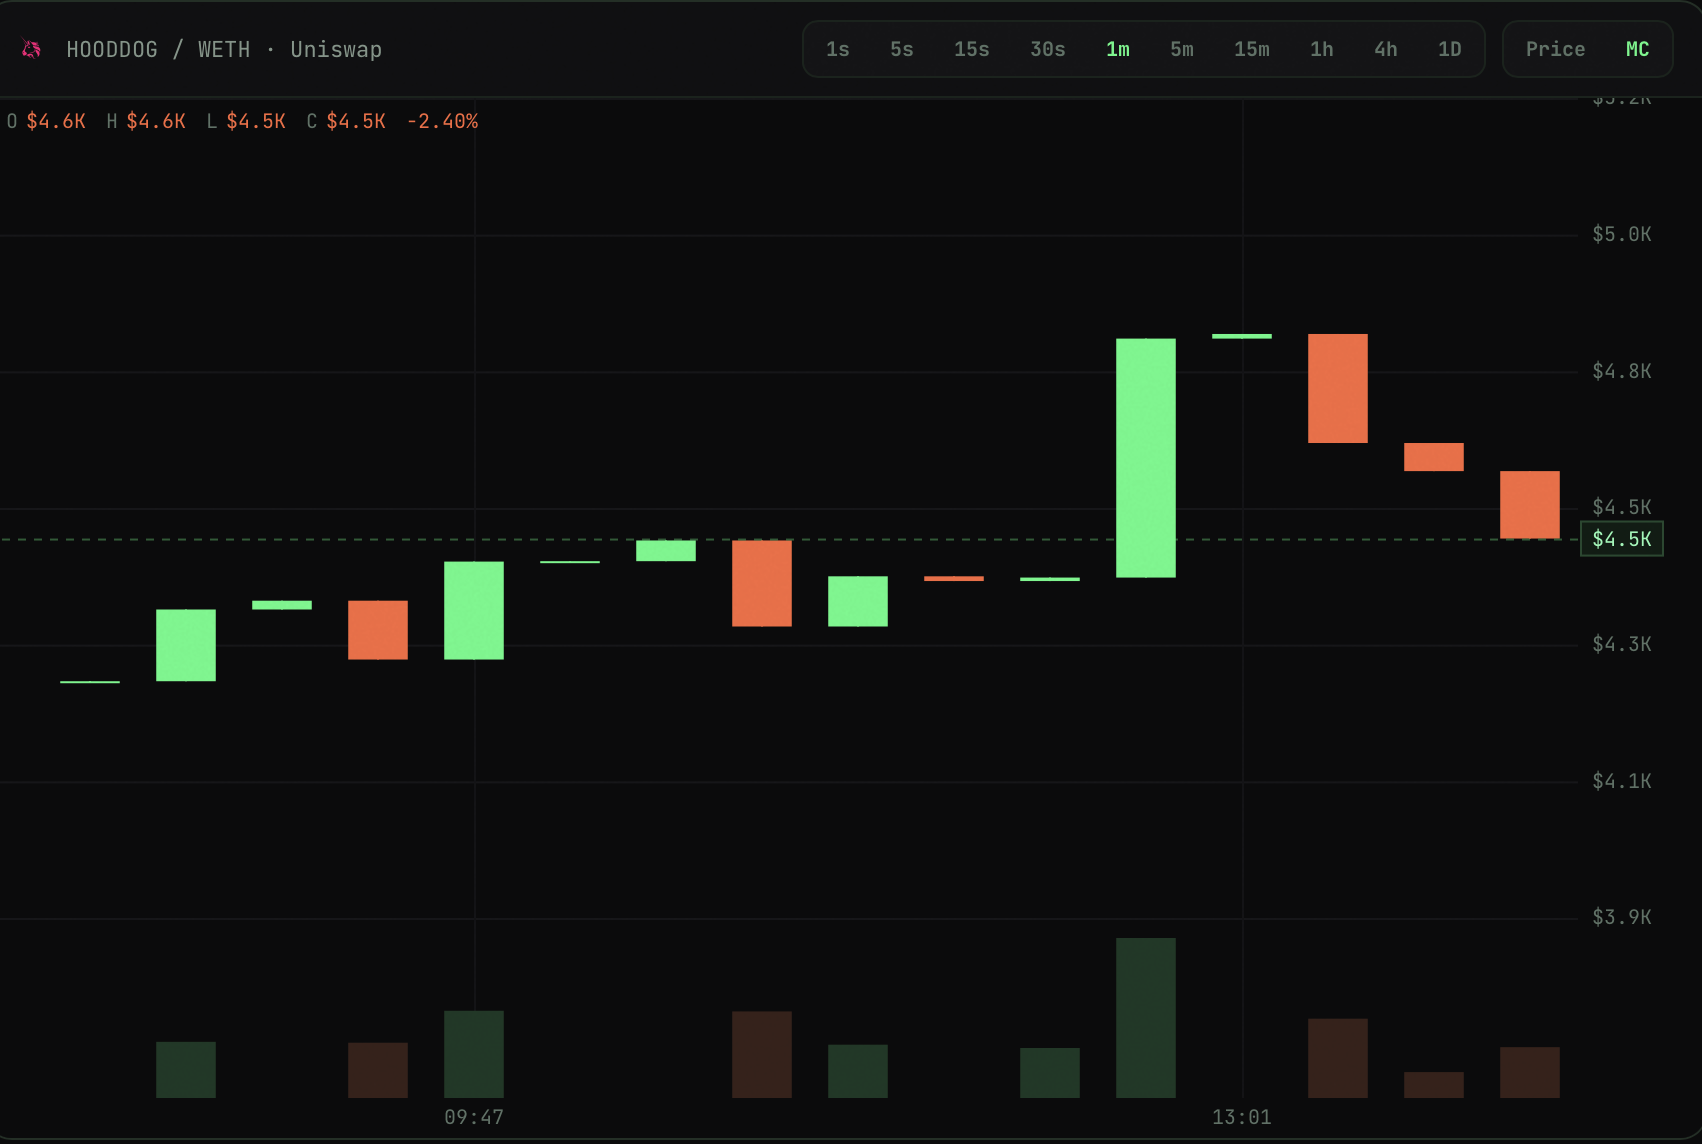The height and width of the screenshot is (1144, 1702).
Task: Select the 1s timeframe
Action: 838,49
